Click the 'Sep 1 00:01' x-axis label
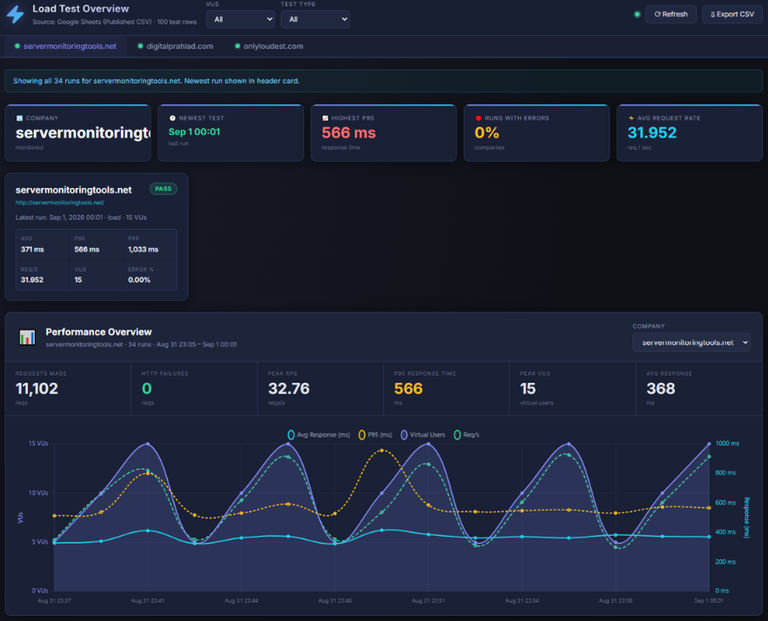Image resolution: width=768 pixels, height=621 pixels. click(708, 600)
